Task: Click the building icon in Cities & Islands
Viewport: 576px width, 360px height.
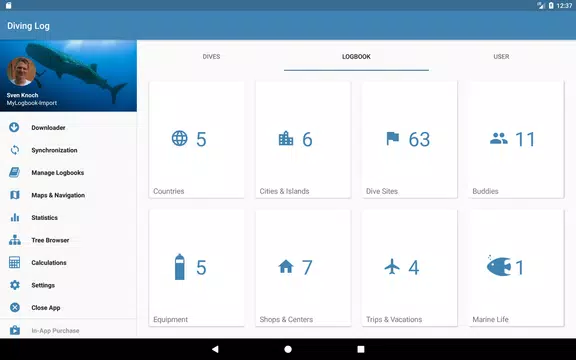Action: point(286,138)
